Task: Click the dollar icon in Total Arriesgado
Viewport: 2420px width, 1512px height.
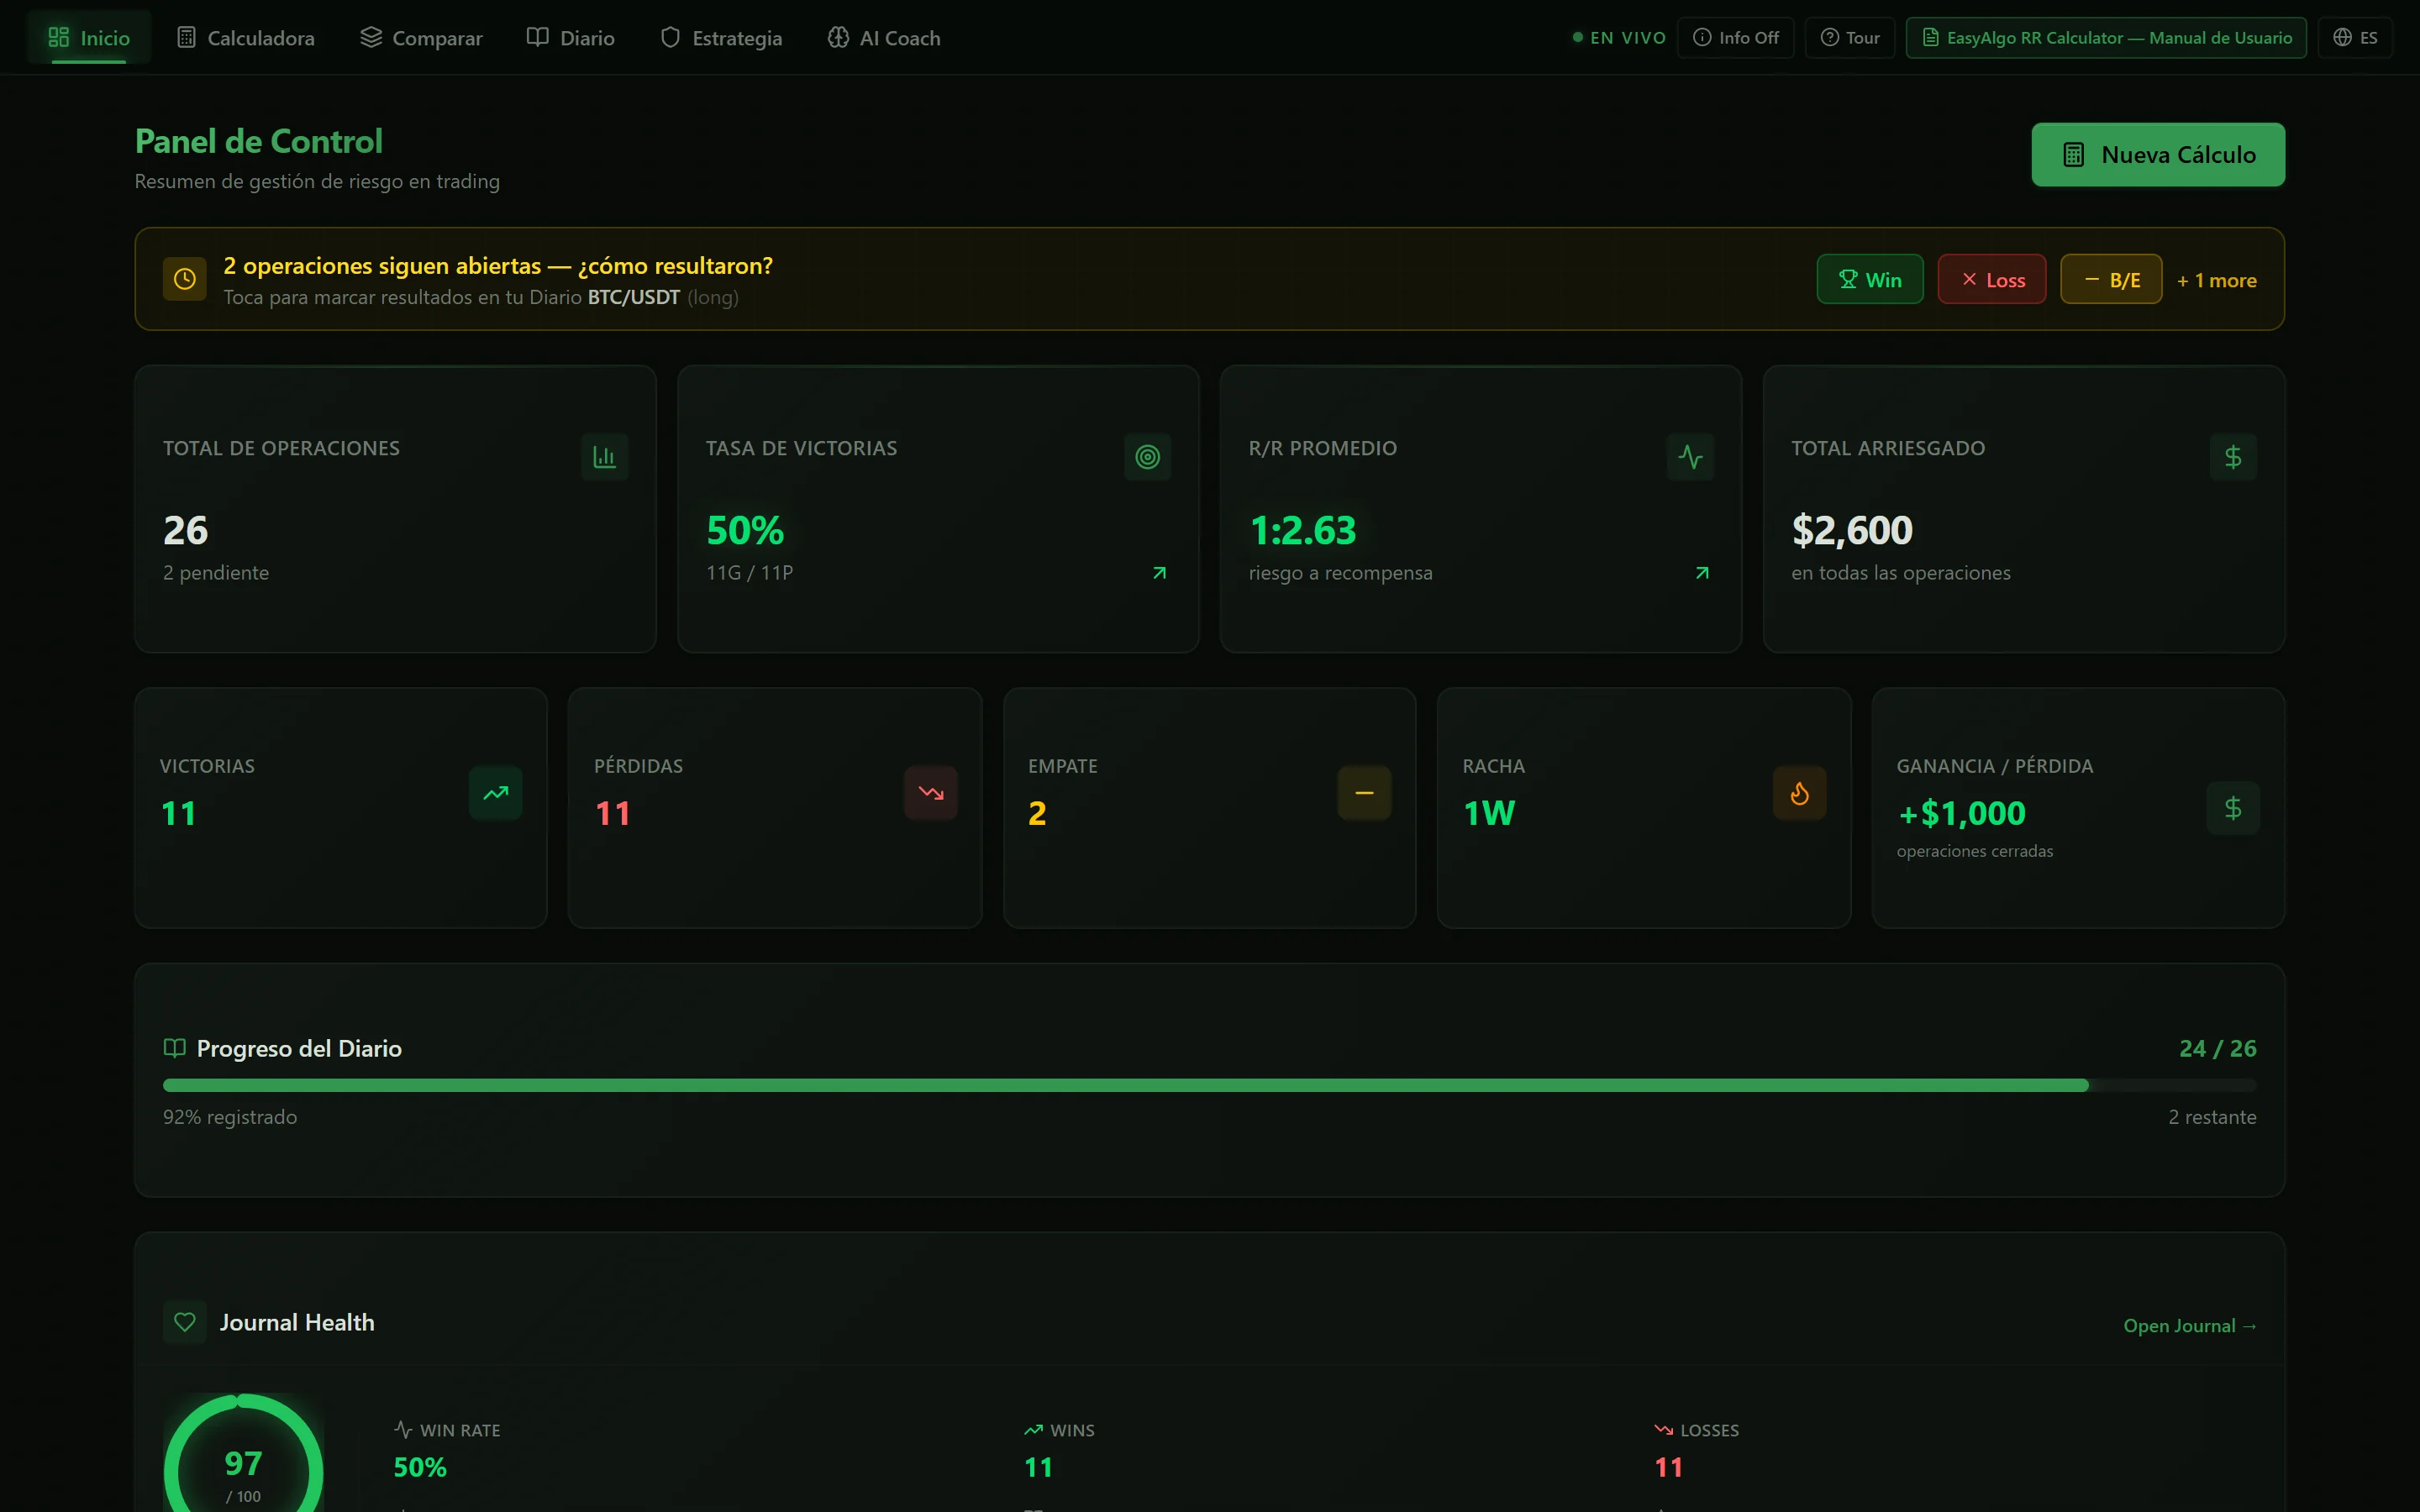Action: pyautogui.click(x=2233, y=457)
